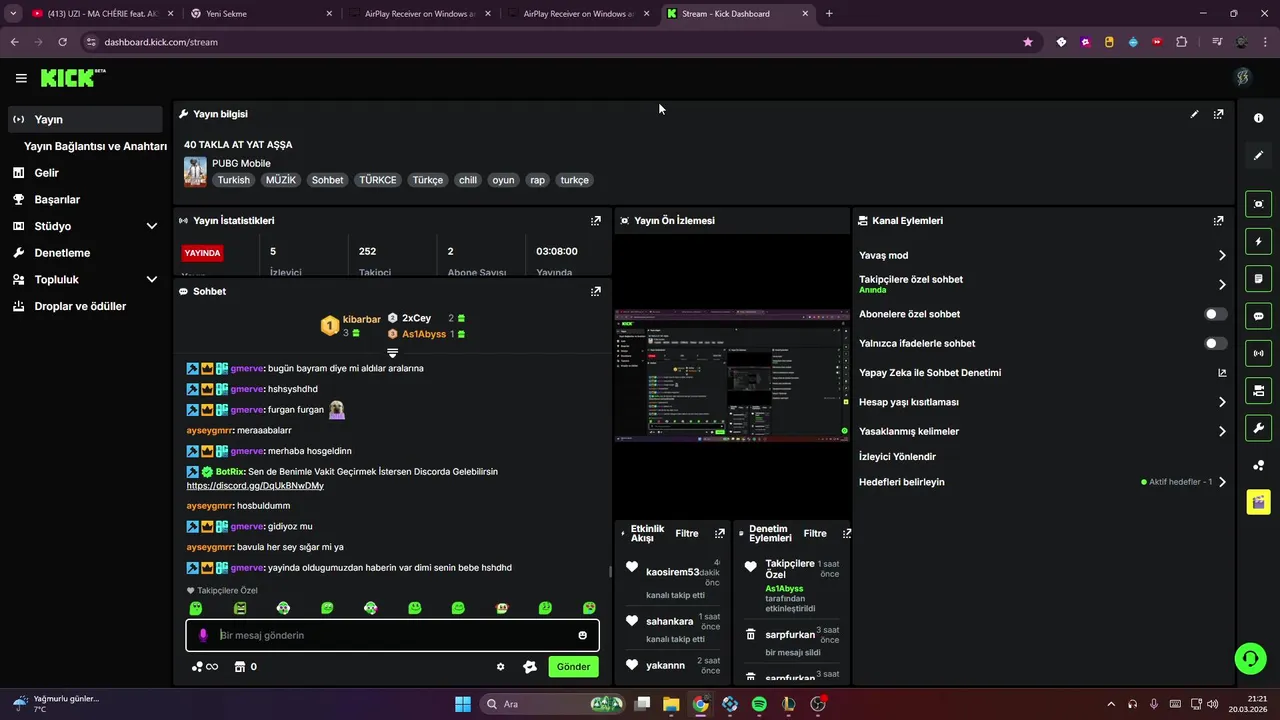Open Hedefleri belirleyin arrow

1222,482
